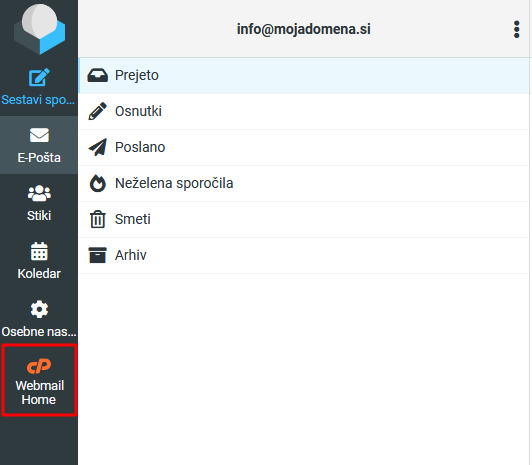The image size is (532, 465).
Task: Click the inbox tray icon beside Prejeto
Action: click(97, 75)
